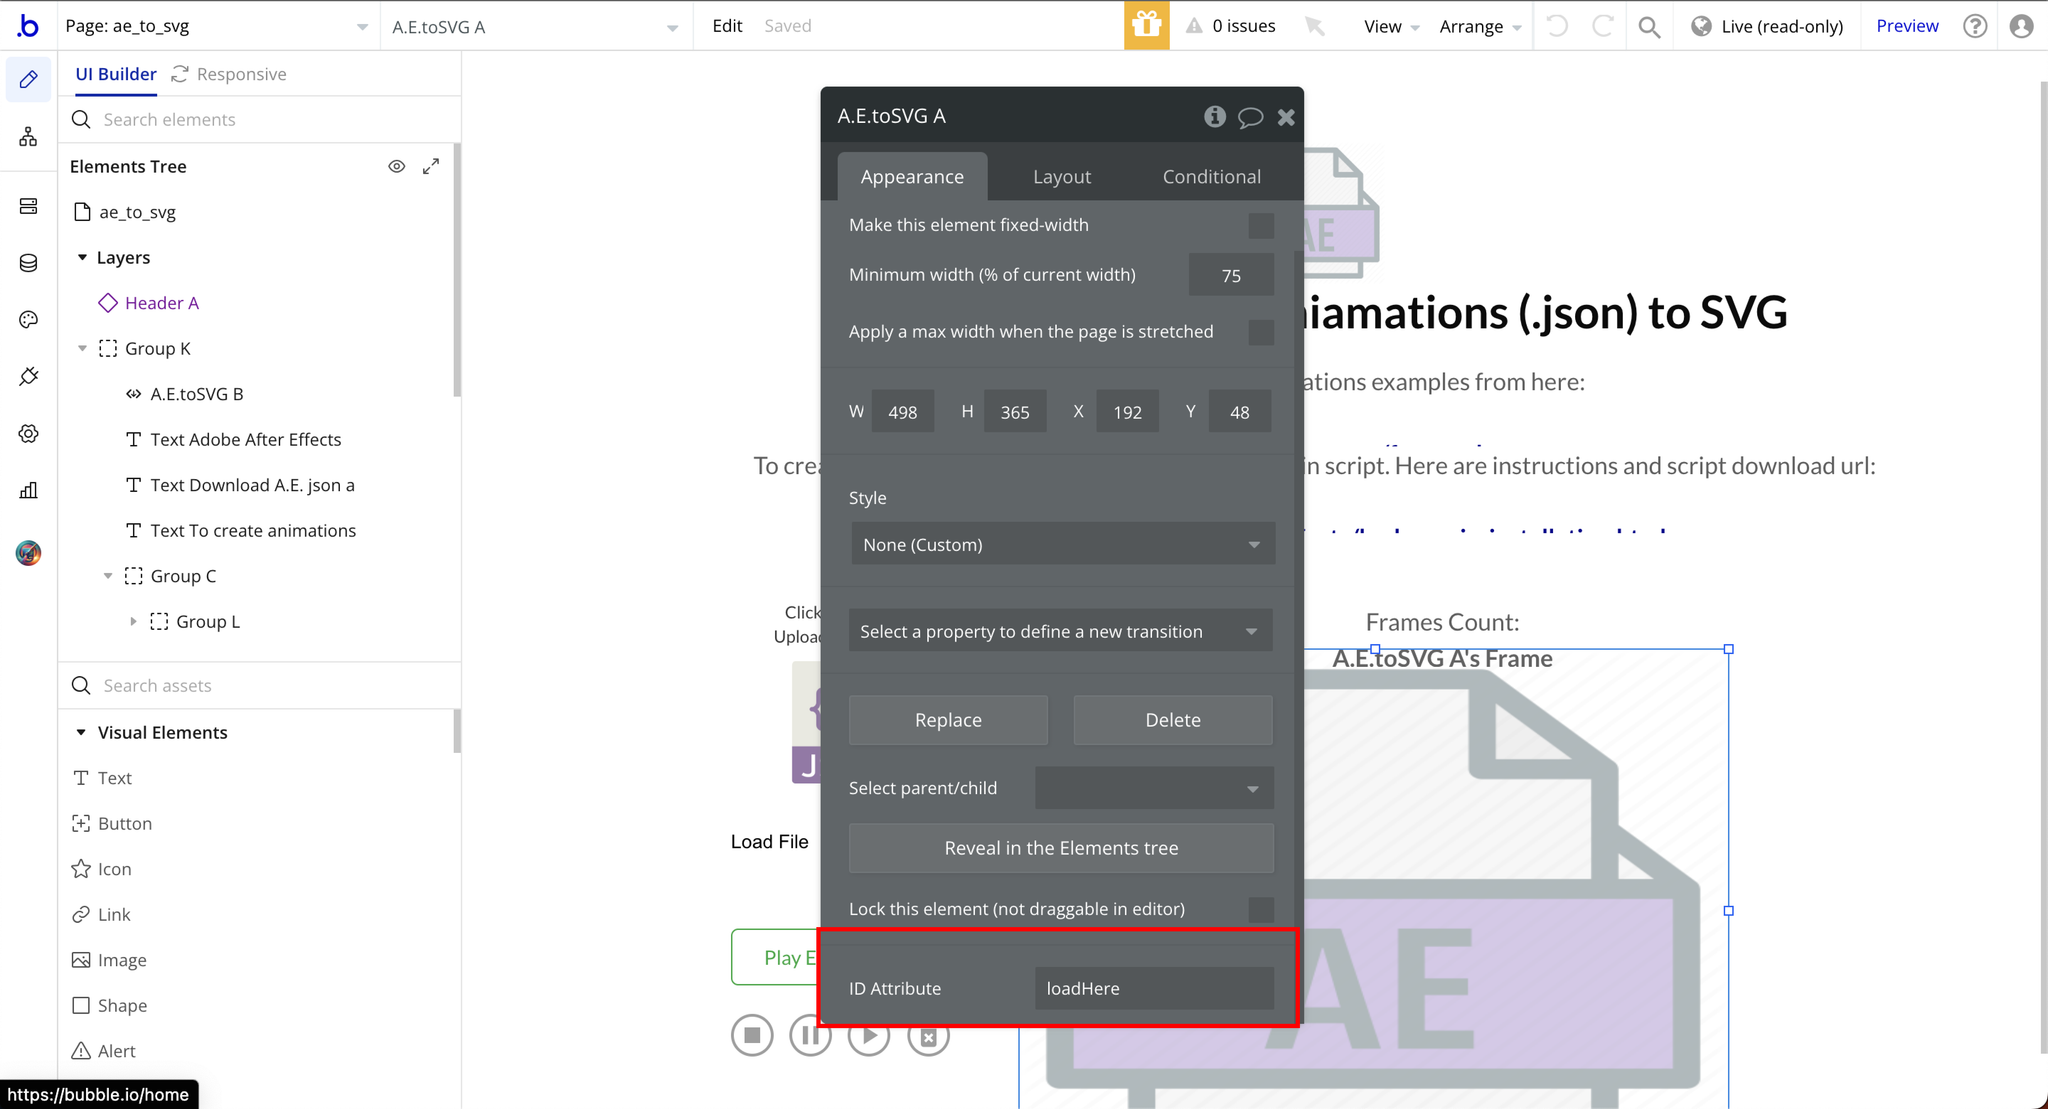
Task: Open the Plugins plug icon
Action: (28, 377)
